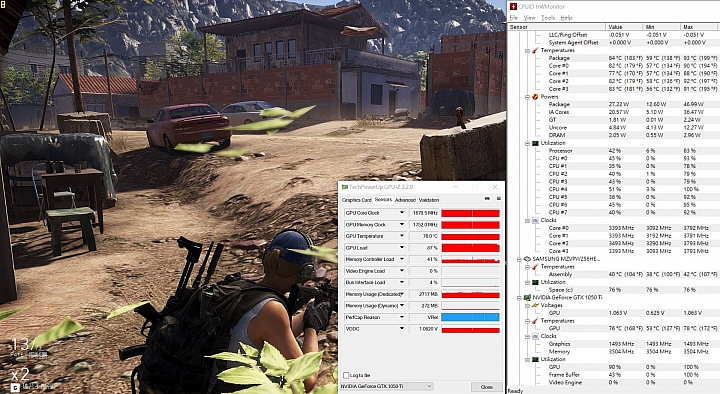This screenshot has width=720, height=394.
Task: Open the Memory Usage (Dedicated) dropdown
Action: [402, 294]
